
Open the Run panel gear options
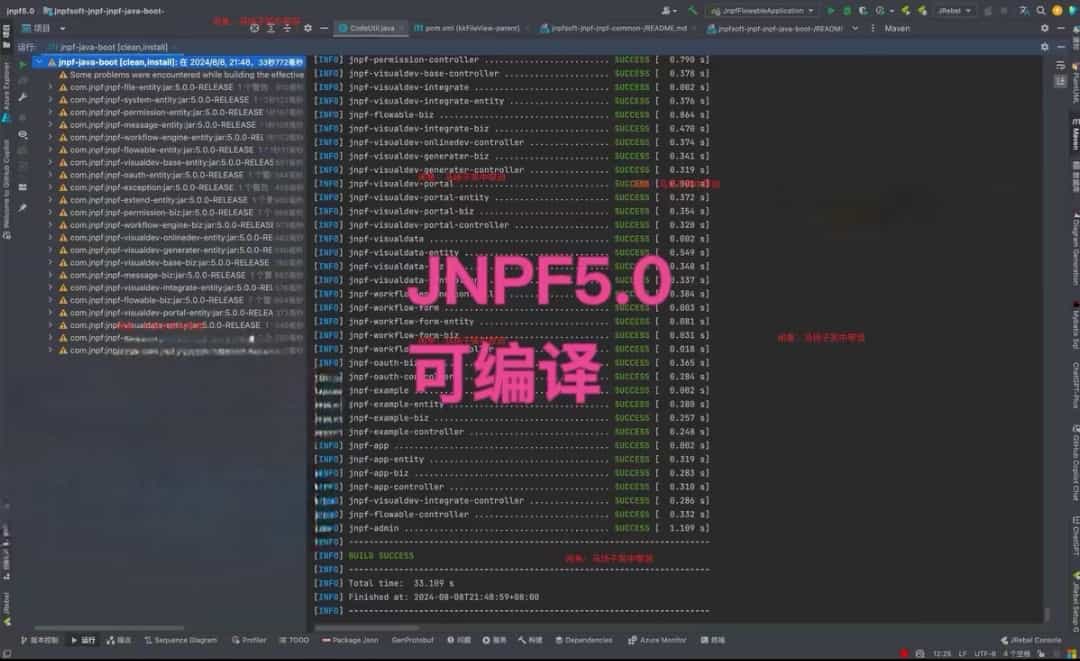point(1045,47)
